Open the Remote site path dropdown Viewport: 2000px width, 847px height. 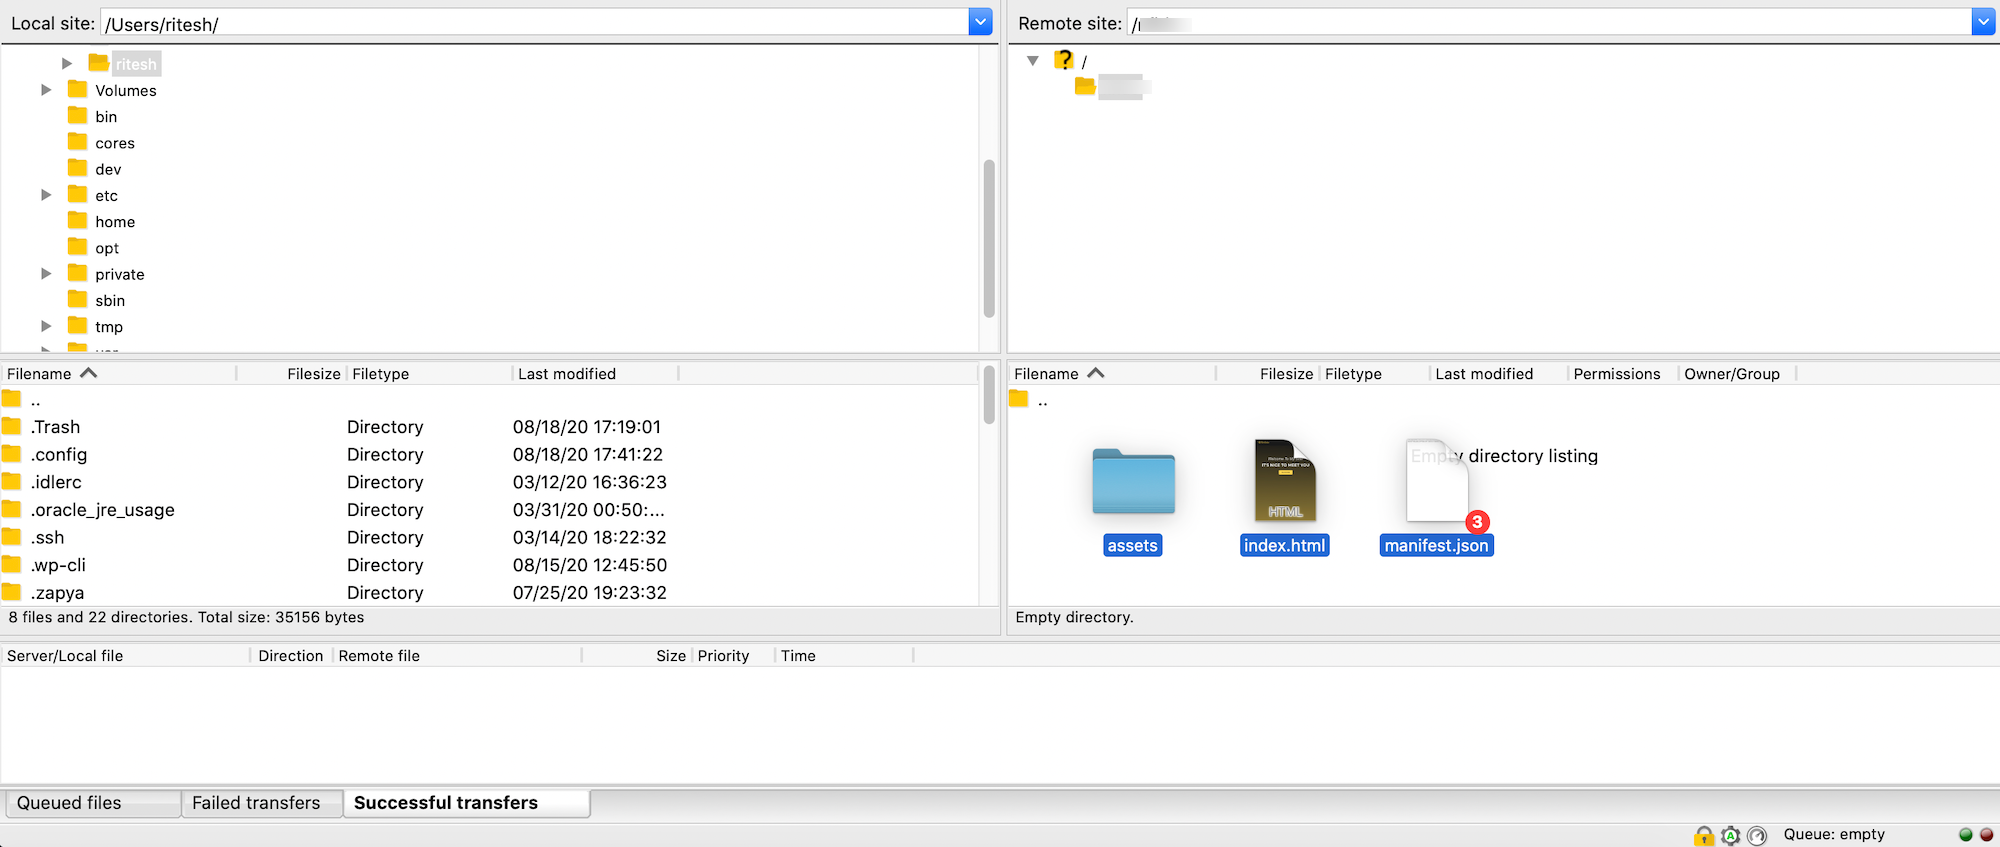(x=1983, y=22)
